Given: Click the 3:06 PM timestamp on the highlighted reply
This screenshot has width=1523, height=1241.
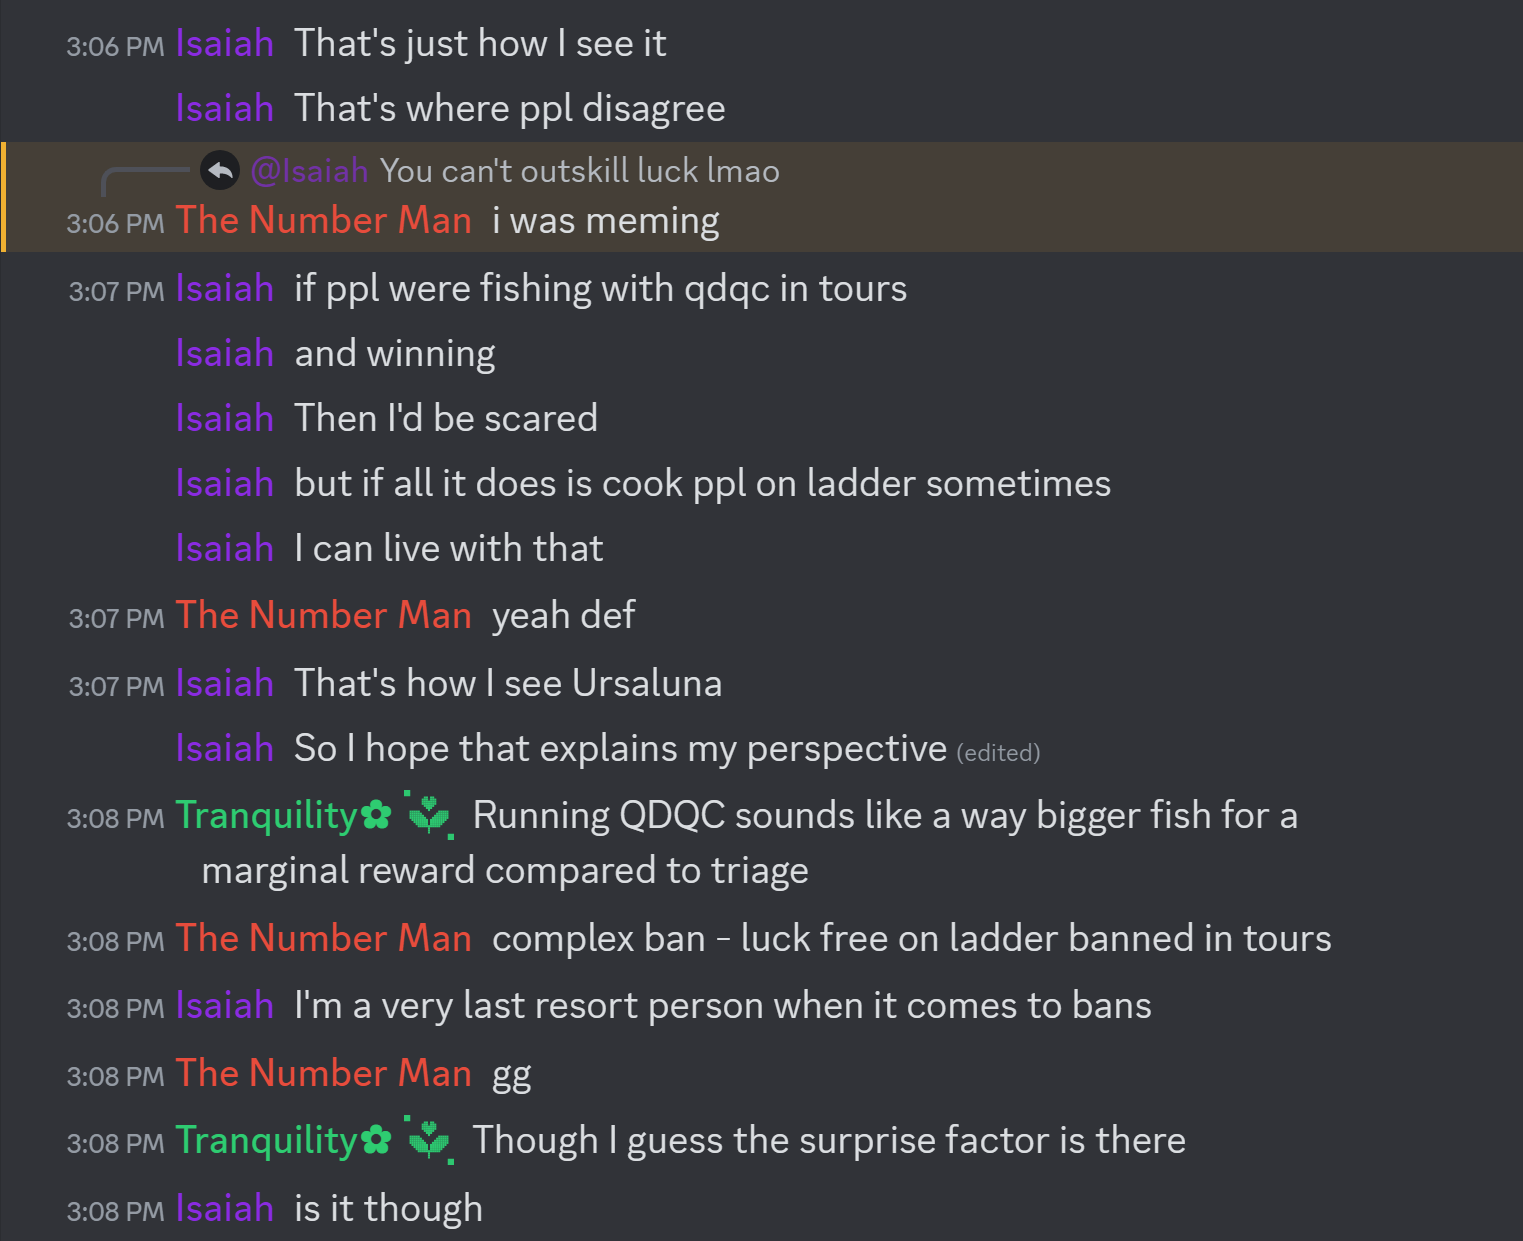Looking at the screenshot, I should [x=115, y=224].
